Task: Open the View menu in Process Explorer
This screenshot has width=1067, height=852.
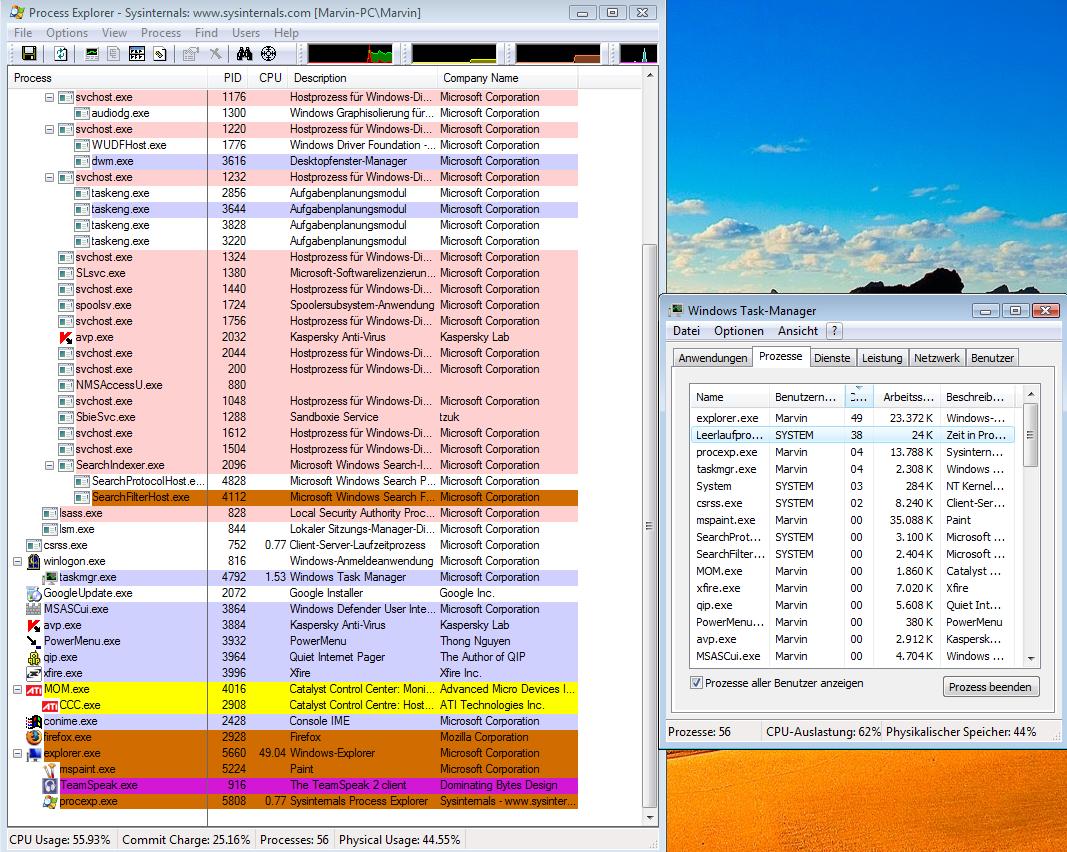Action: pos(114,33)
